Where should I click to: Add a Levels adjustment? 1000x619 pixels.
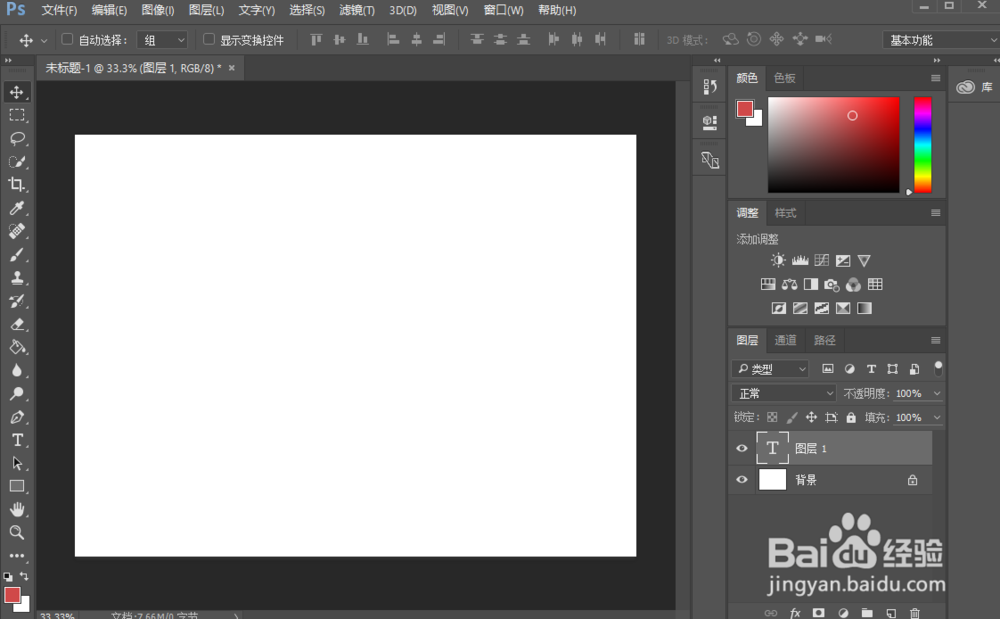[x=800, y=260]
